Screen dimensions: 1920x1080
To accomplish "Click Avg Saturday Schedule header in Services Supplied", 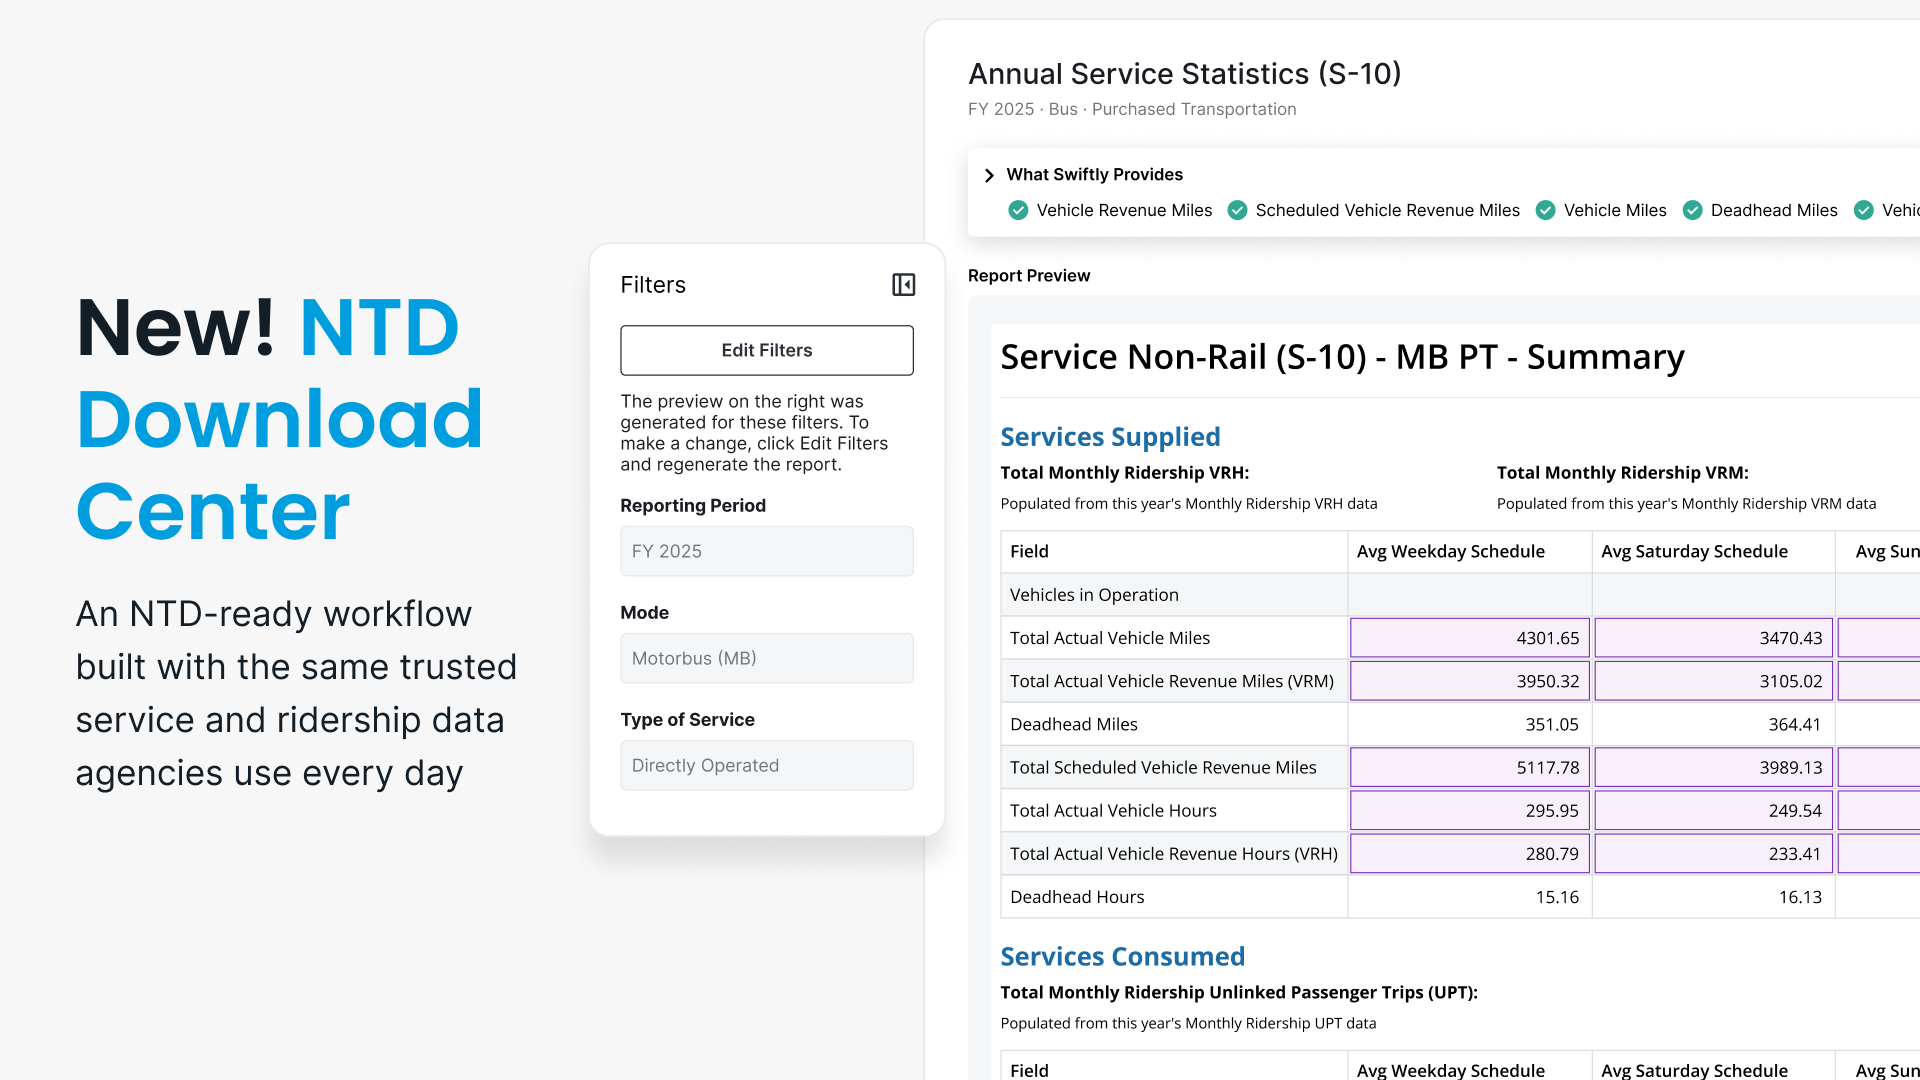I will (1694, 551).
